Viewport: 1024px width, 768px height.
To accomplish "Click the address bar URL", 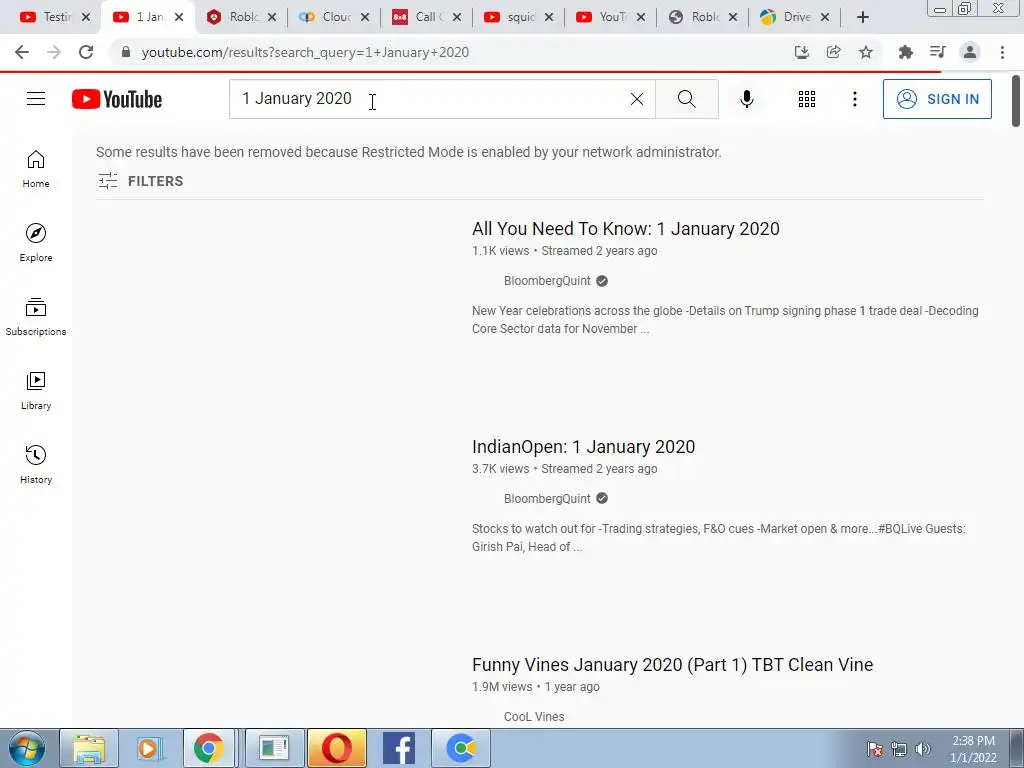I will click(305, 52).
